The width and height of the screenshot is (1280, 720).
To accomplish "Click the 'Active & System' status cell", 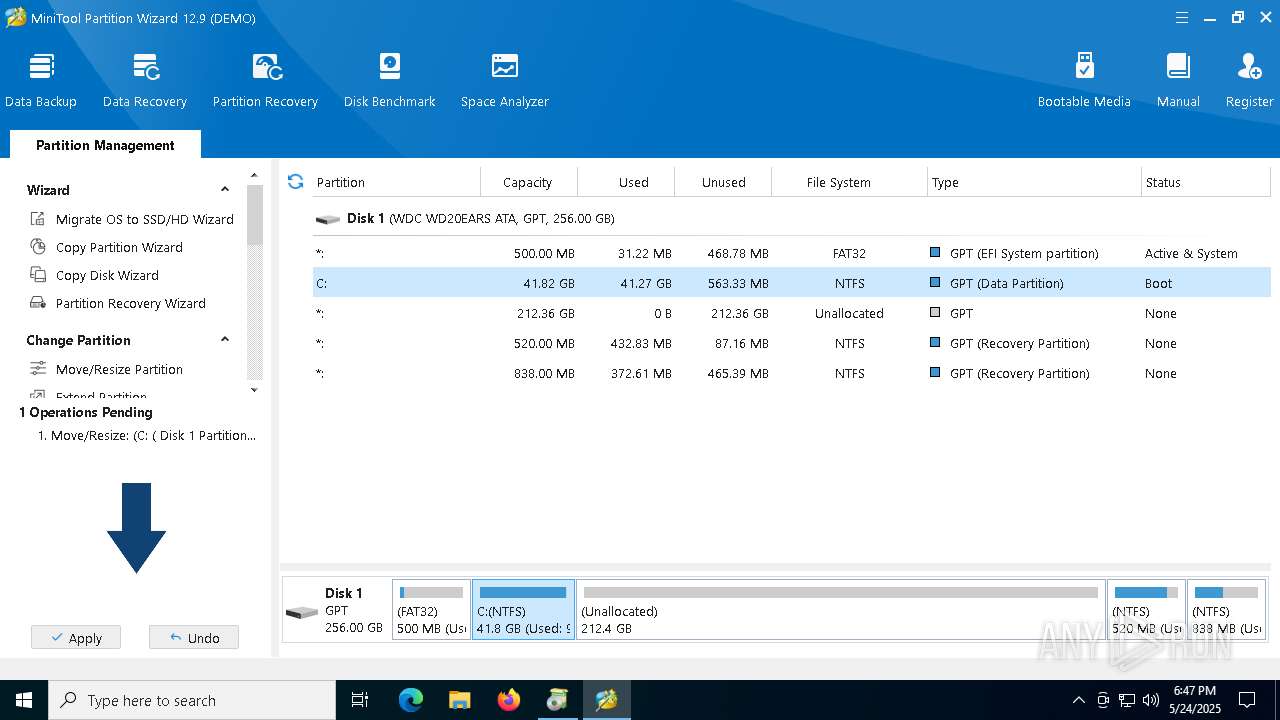I will pyautogui.click(x=1191, y=253).
